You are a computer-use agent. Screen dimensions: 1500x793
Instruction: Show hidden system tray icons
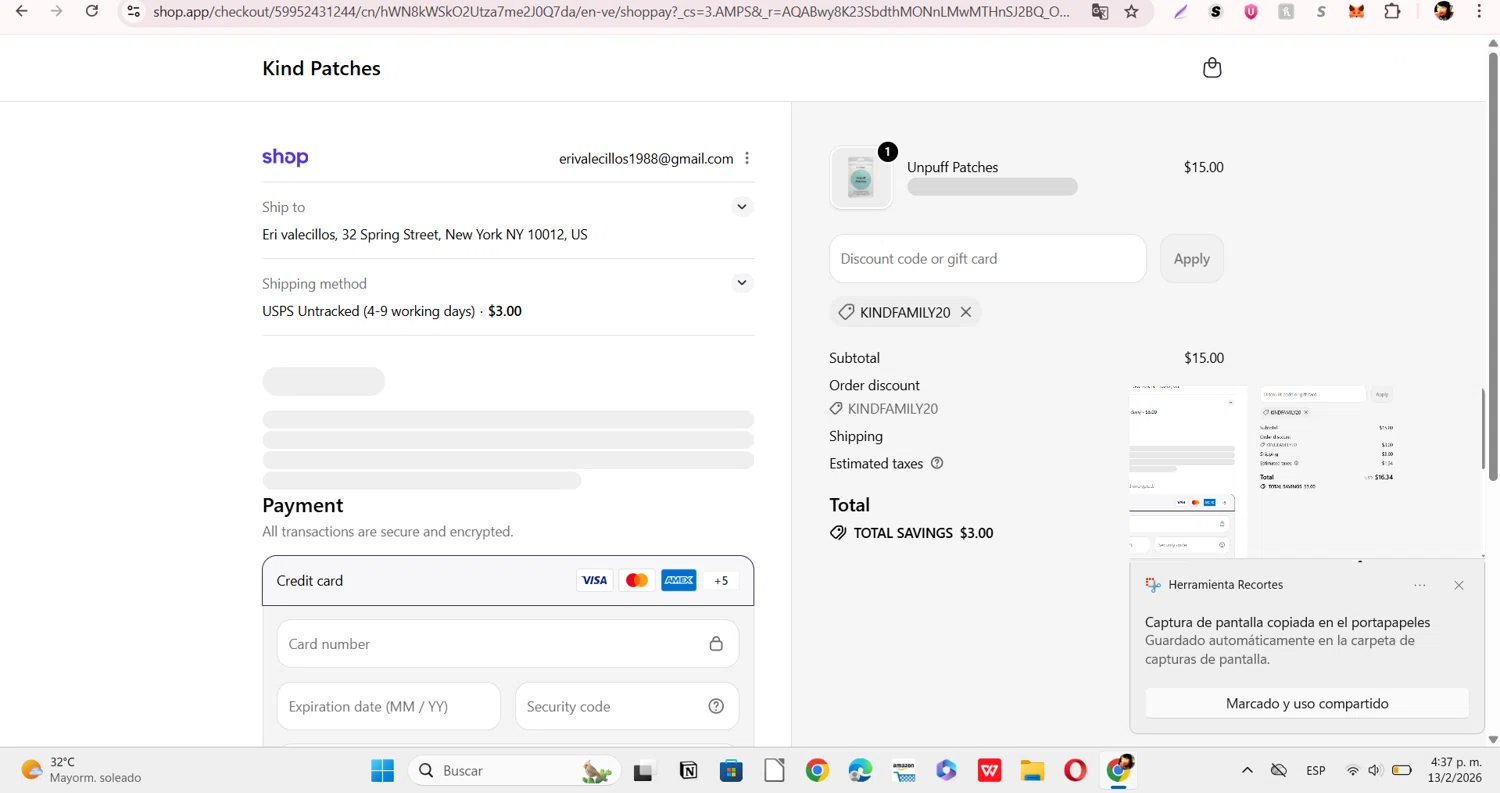1247,771
